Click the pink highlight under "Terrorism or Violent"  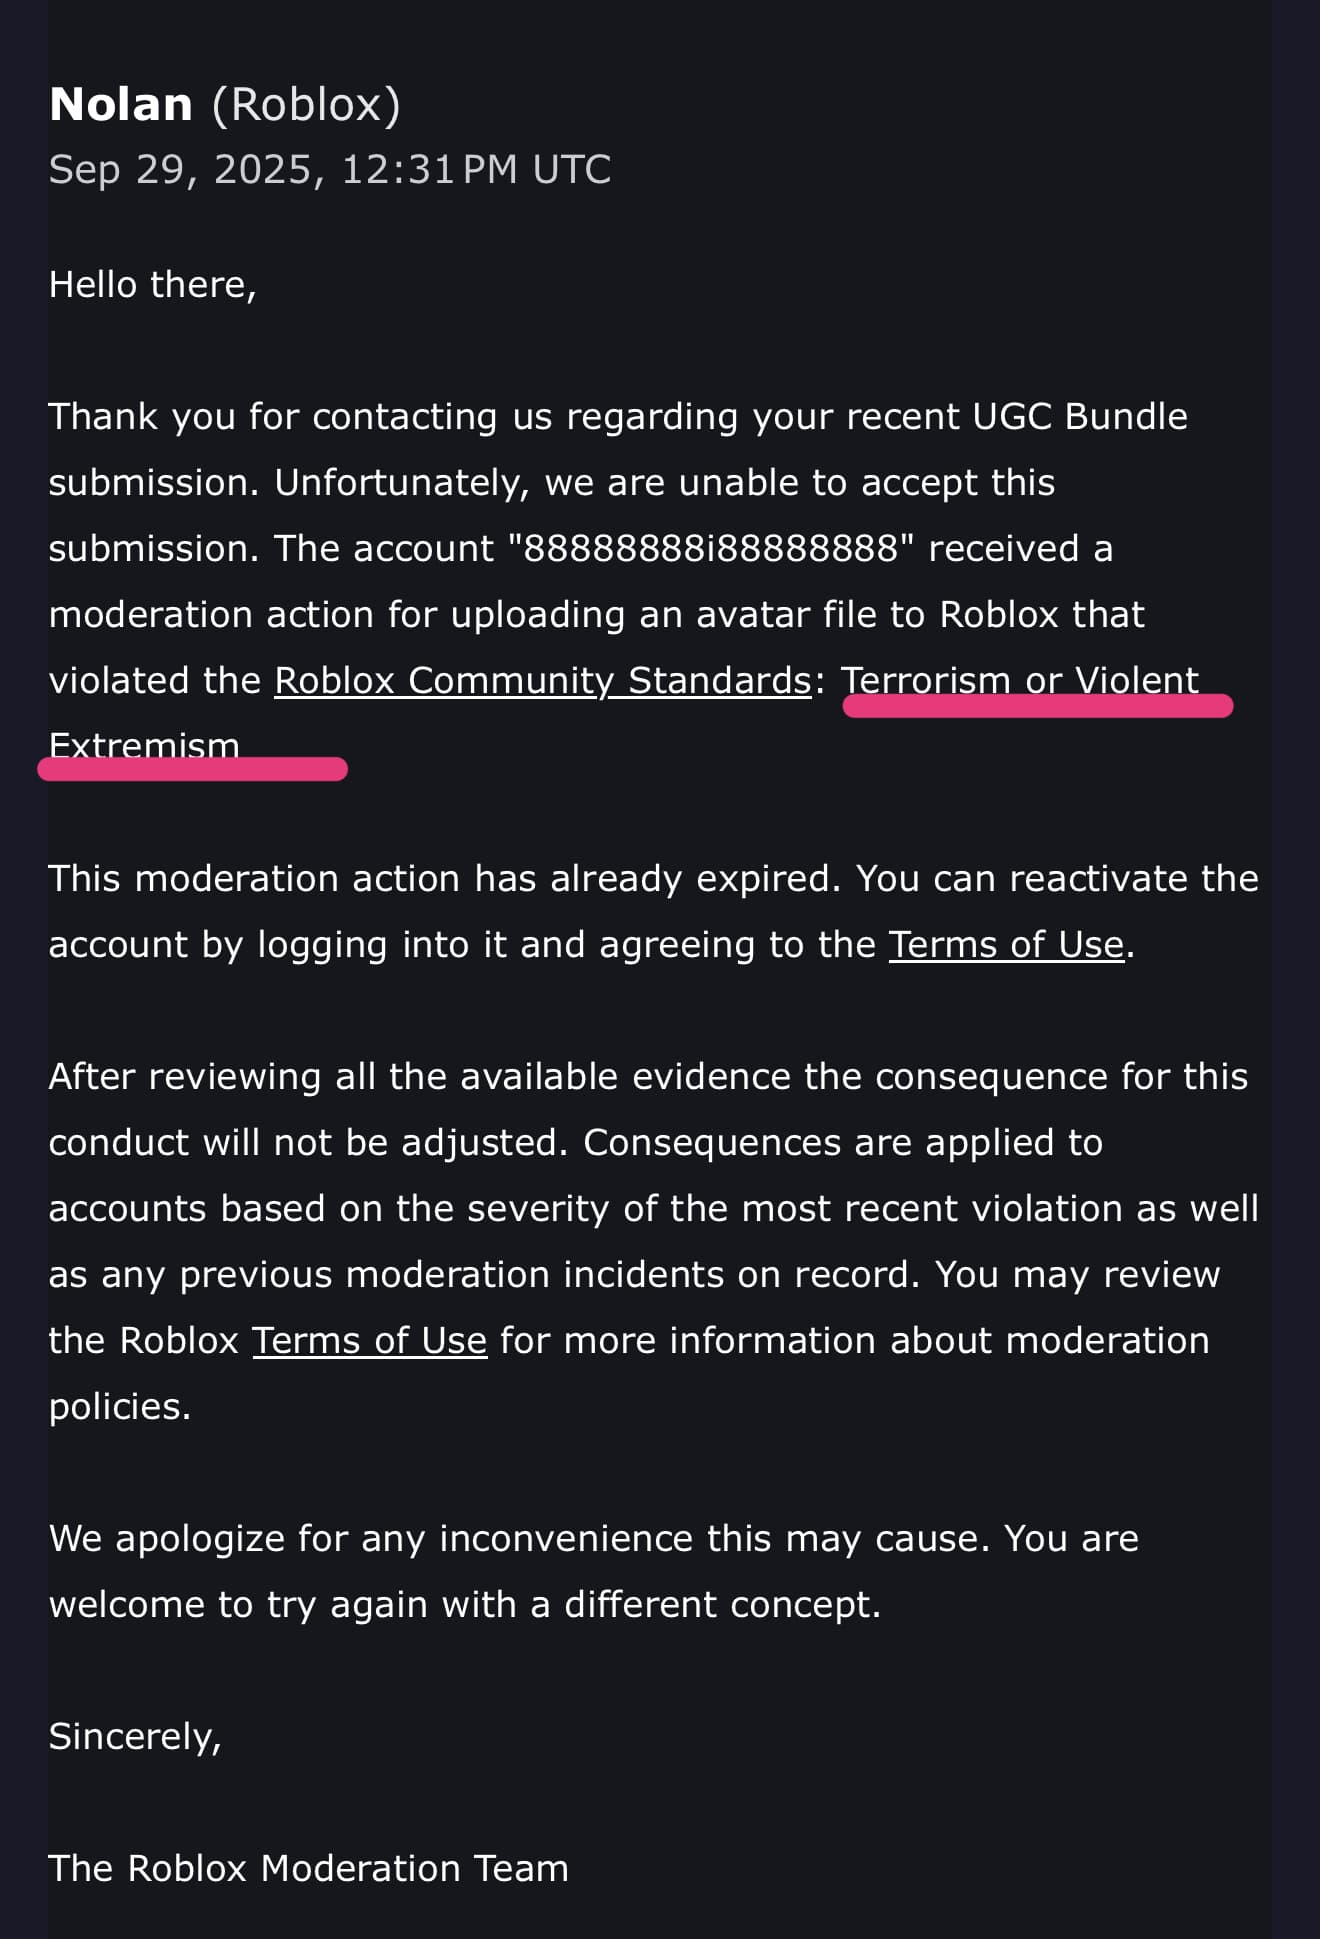click(1037, 706)
